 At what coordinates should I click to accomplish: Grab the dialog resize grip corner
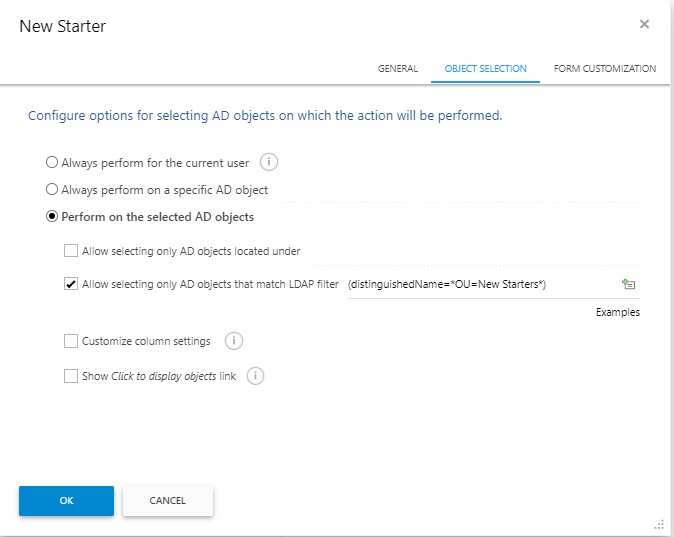pos(659,525)
